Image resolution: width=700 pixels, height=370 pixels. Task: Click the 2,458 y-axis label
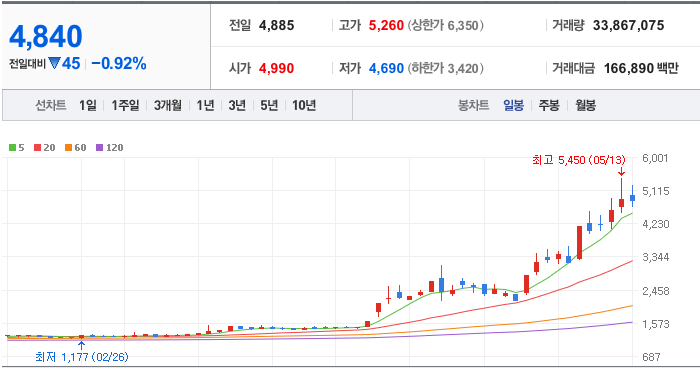tap(656, 291)
